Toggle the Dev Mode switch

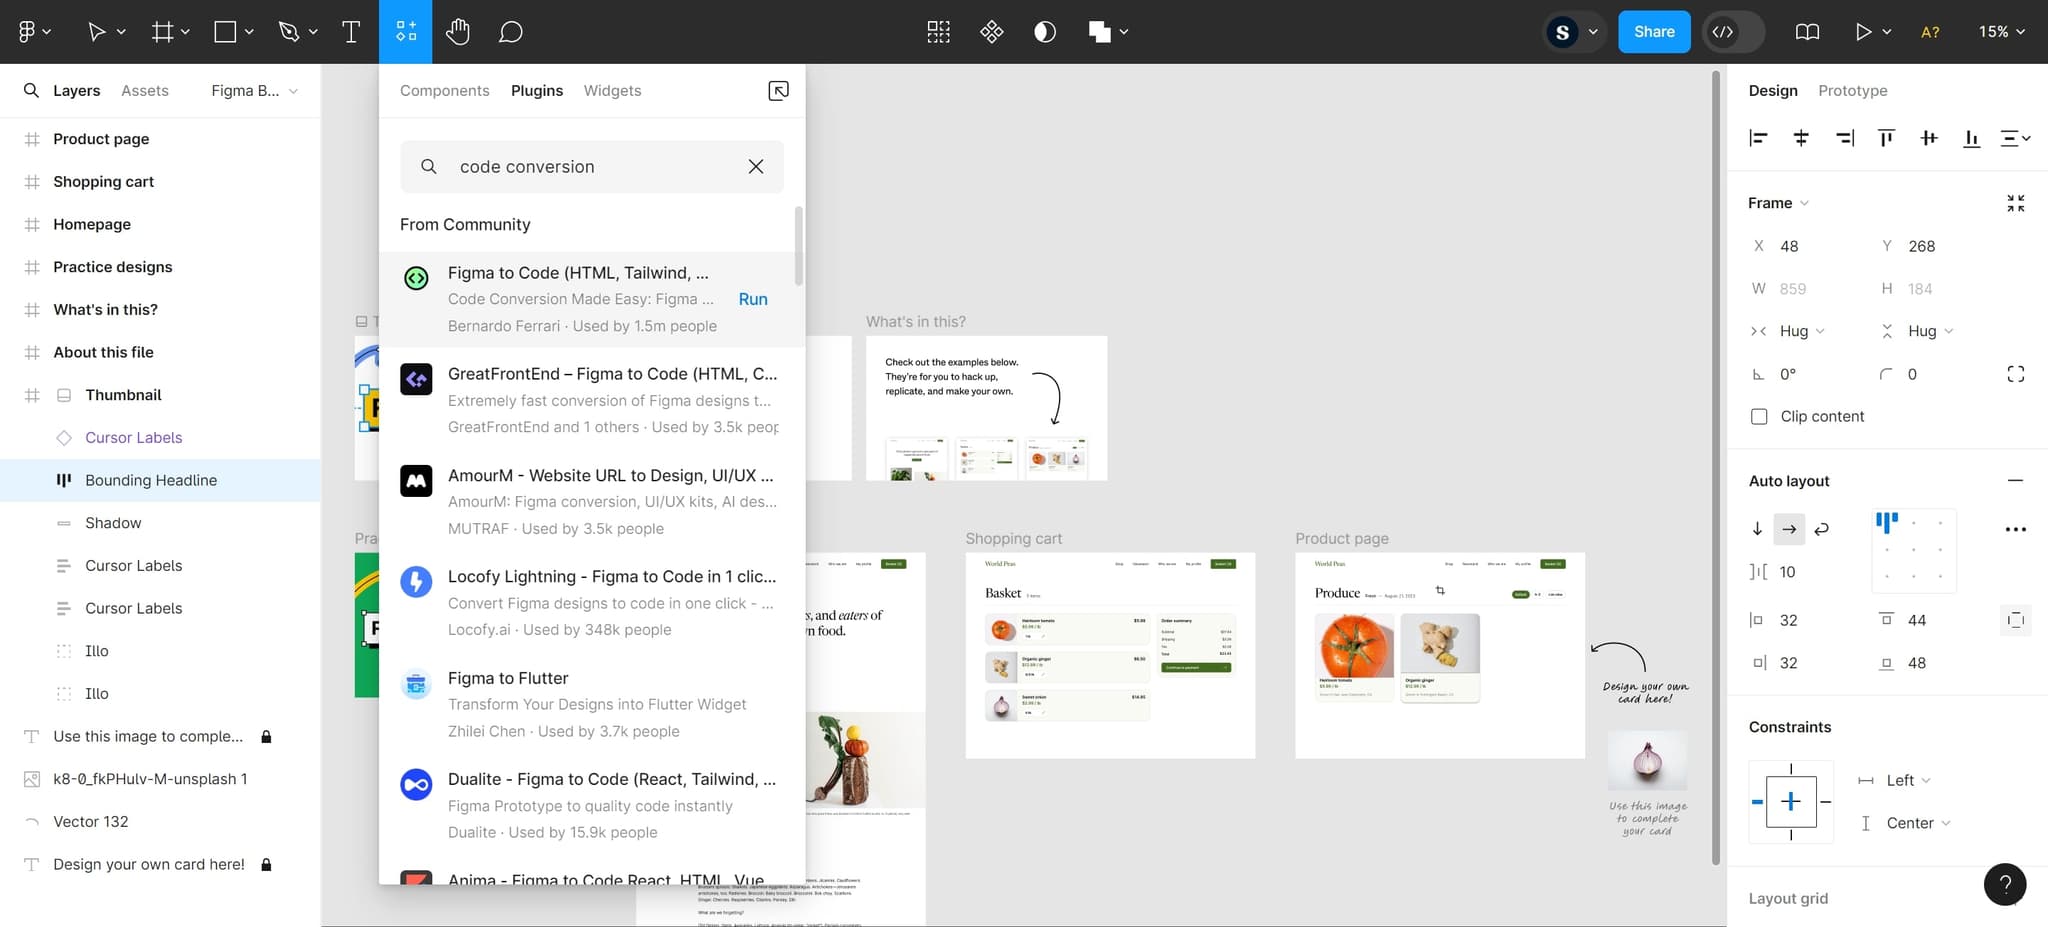[x=1734, y=32]
